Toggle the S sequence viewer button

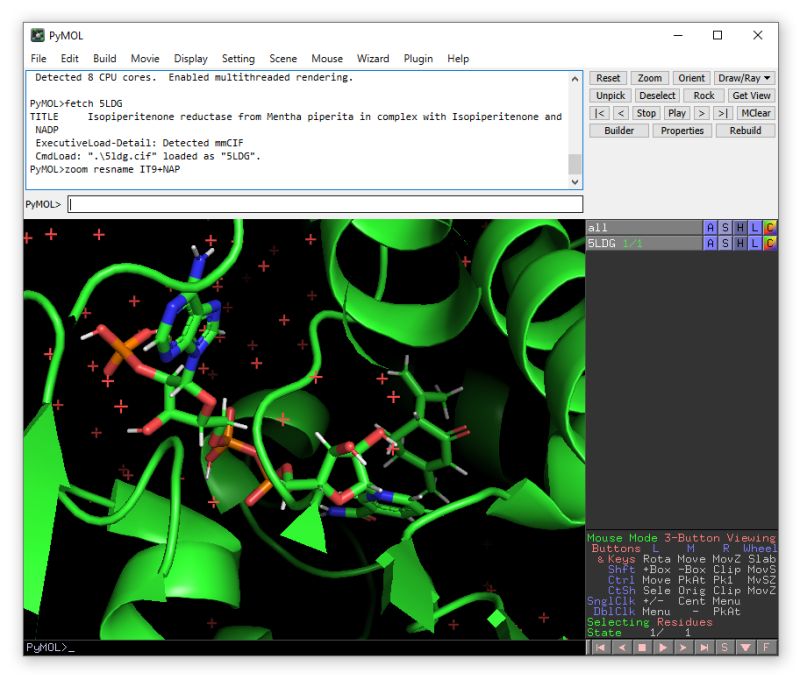coord(724,647)
